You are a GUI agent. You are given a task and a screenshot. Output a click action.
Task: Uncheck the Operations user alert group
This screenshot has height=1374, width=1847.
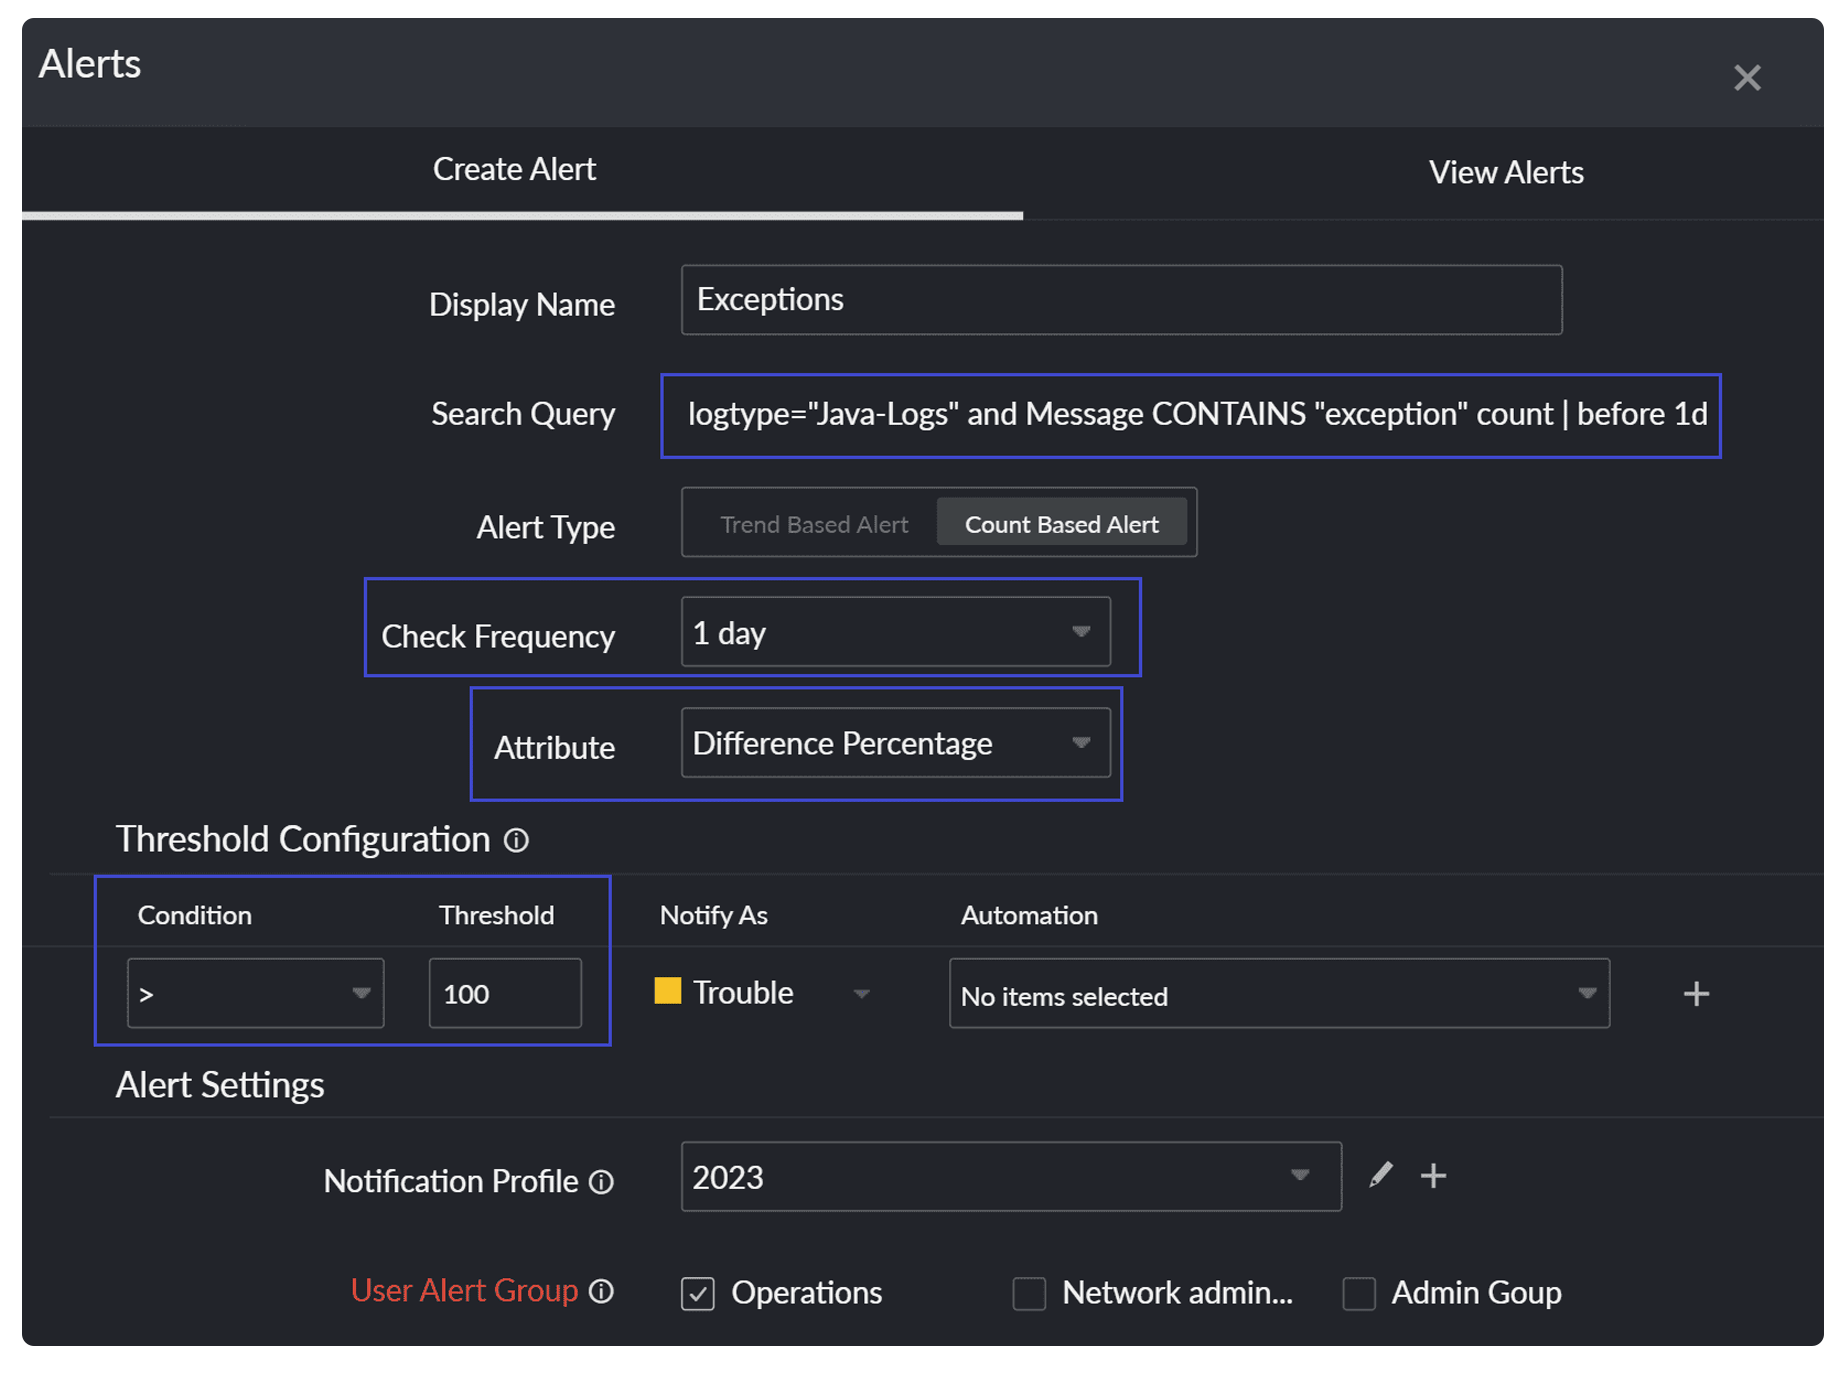pyautogui.click(x=697, y=1293)
